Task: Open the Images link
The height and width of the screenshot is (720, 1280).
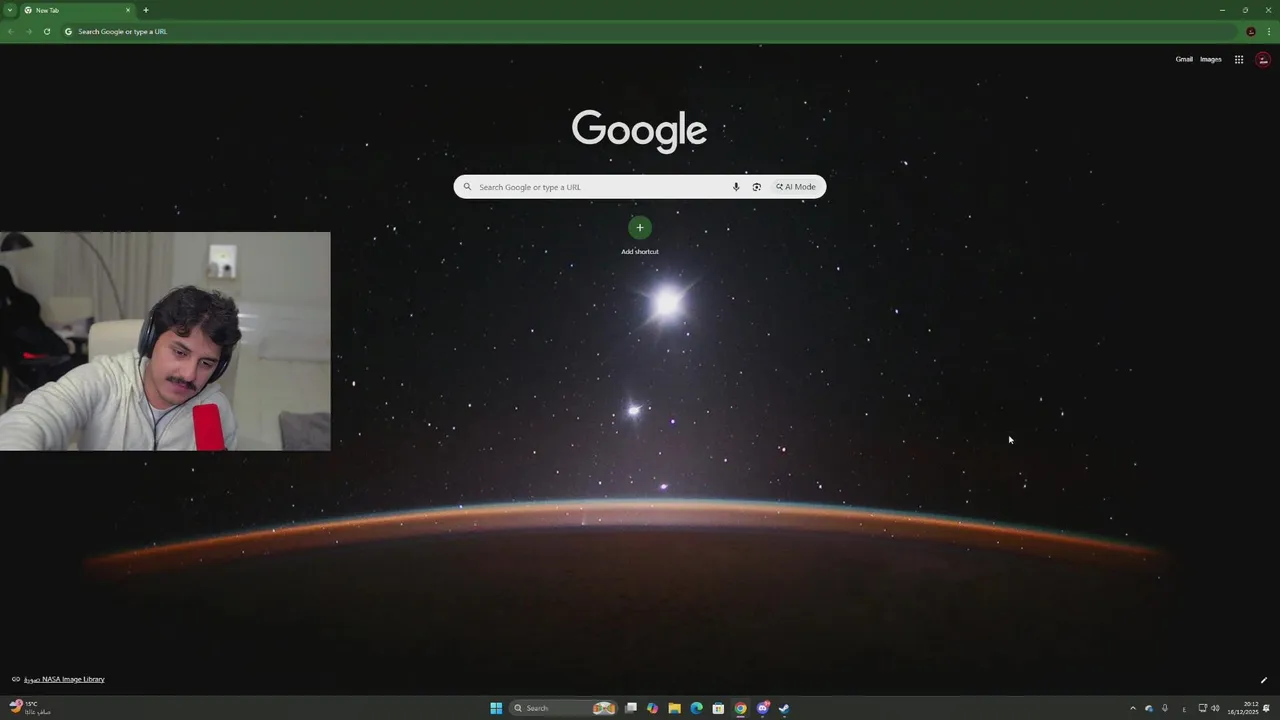Action: pos(1211,59)
